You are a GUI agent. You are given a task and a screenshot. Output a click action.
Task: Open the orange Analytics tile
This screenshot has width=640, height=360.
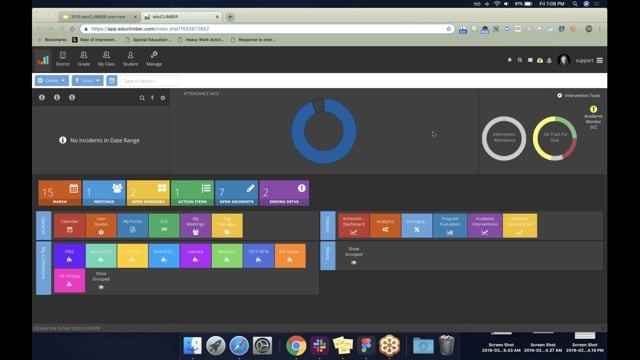pyautogui.click(x=385, y=225)
